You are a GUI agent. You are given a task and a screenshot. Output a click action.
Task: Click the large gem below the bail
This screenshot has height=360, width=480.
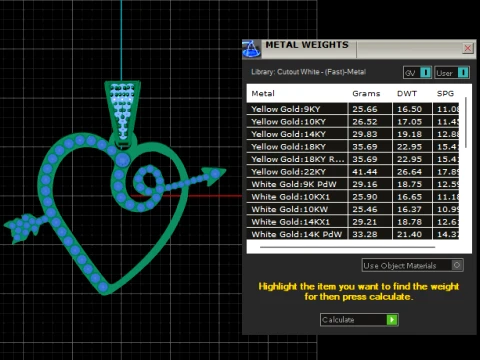pos(122,160)
